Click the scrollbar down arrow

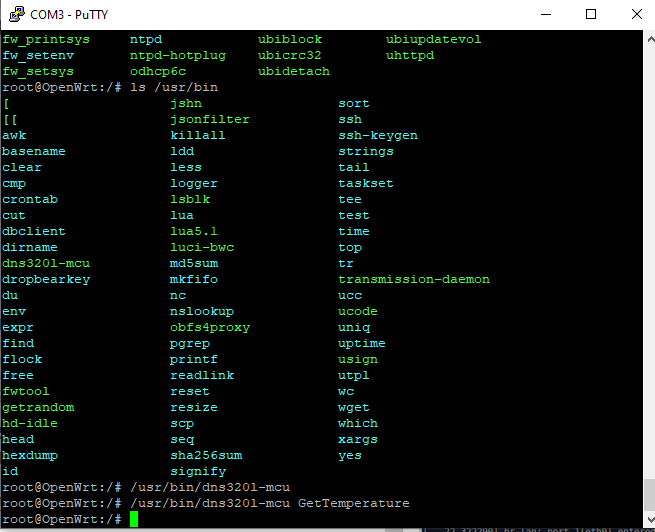click(650, 519)
